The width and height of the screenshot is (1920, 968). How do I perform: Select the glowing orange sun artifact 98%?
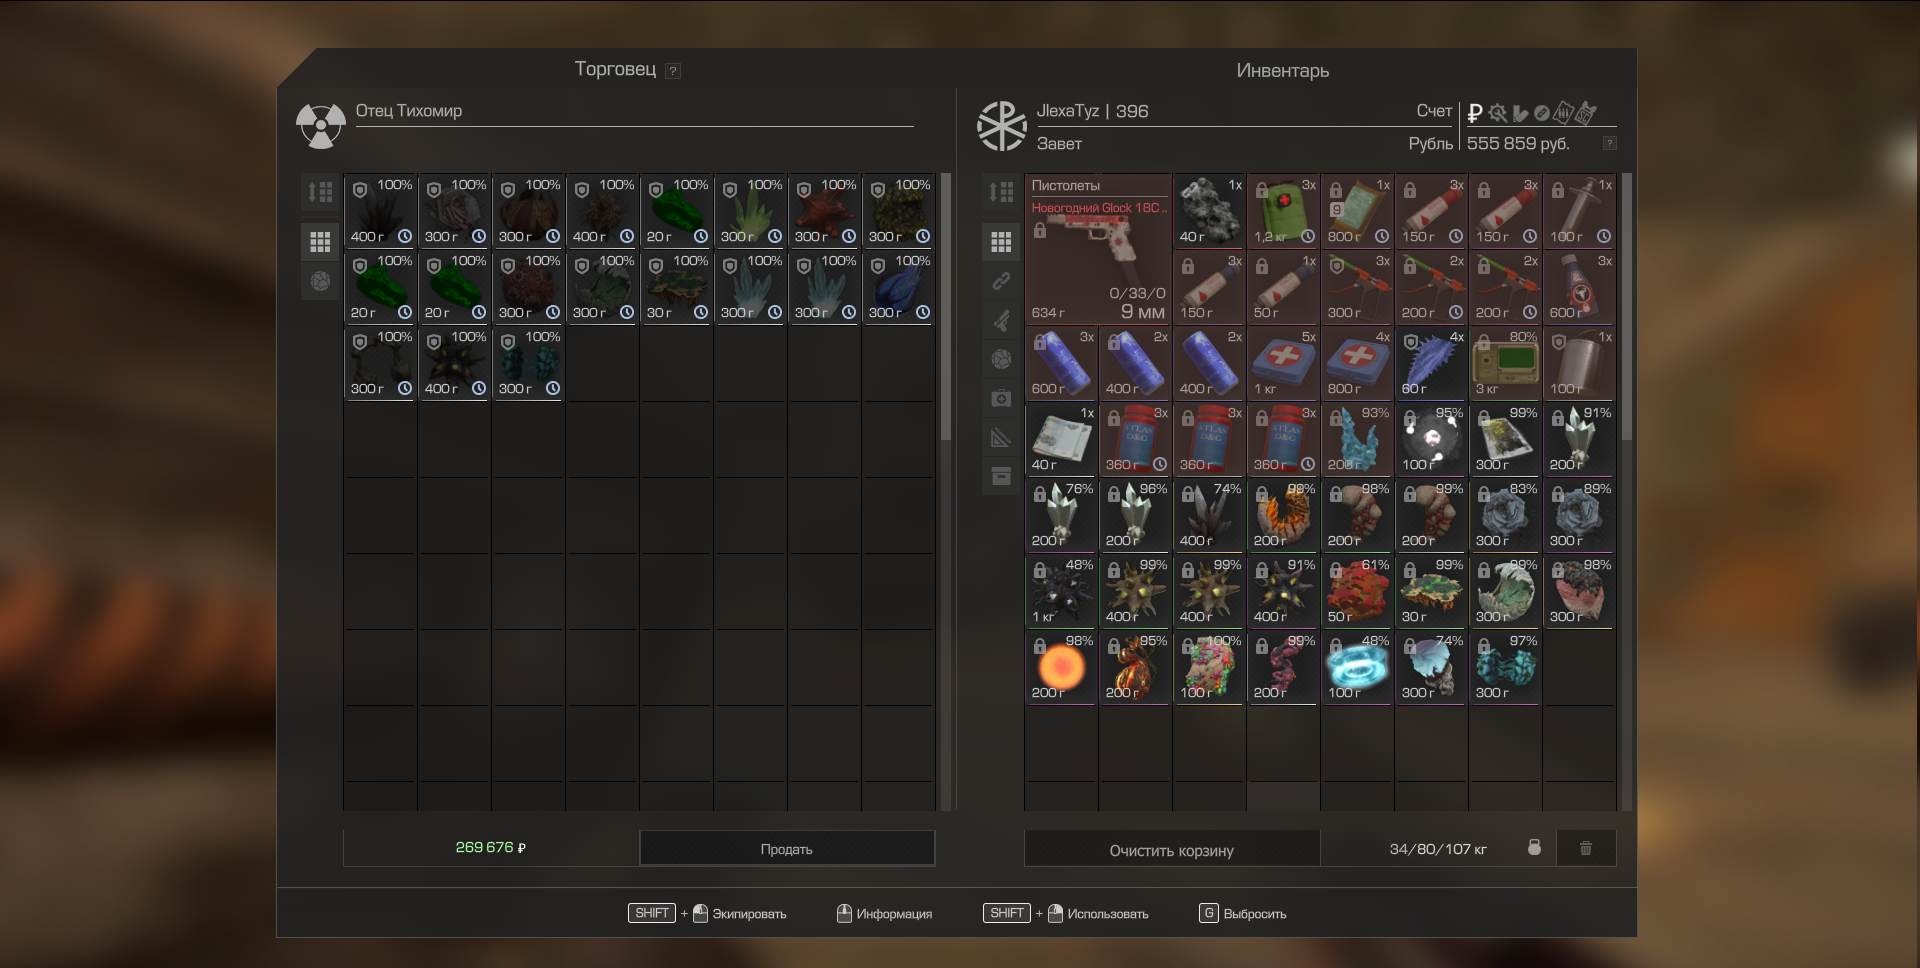click(1061, 667)
